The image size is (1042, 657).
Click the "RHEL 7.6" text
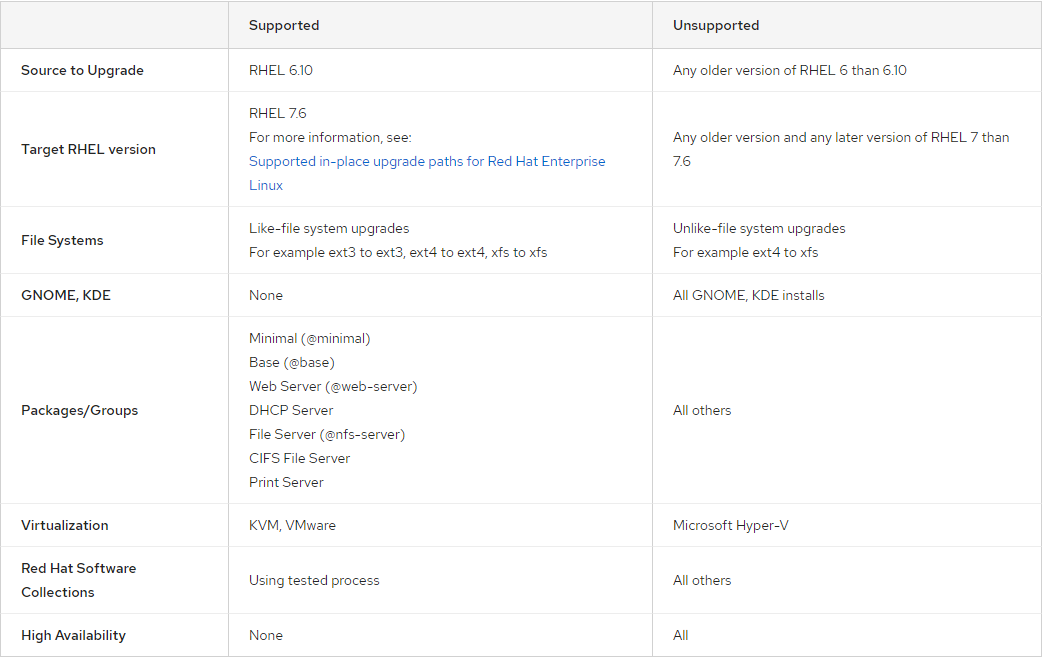pos(278,114)
